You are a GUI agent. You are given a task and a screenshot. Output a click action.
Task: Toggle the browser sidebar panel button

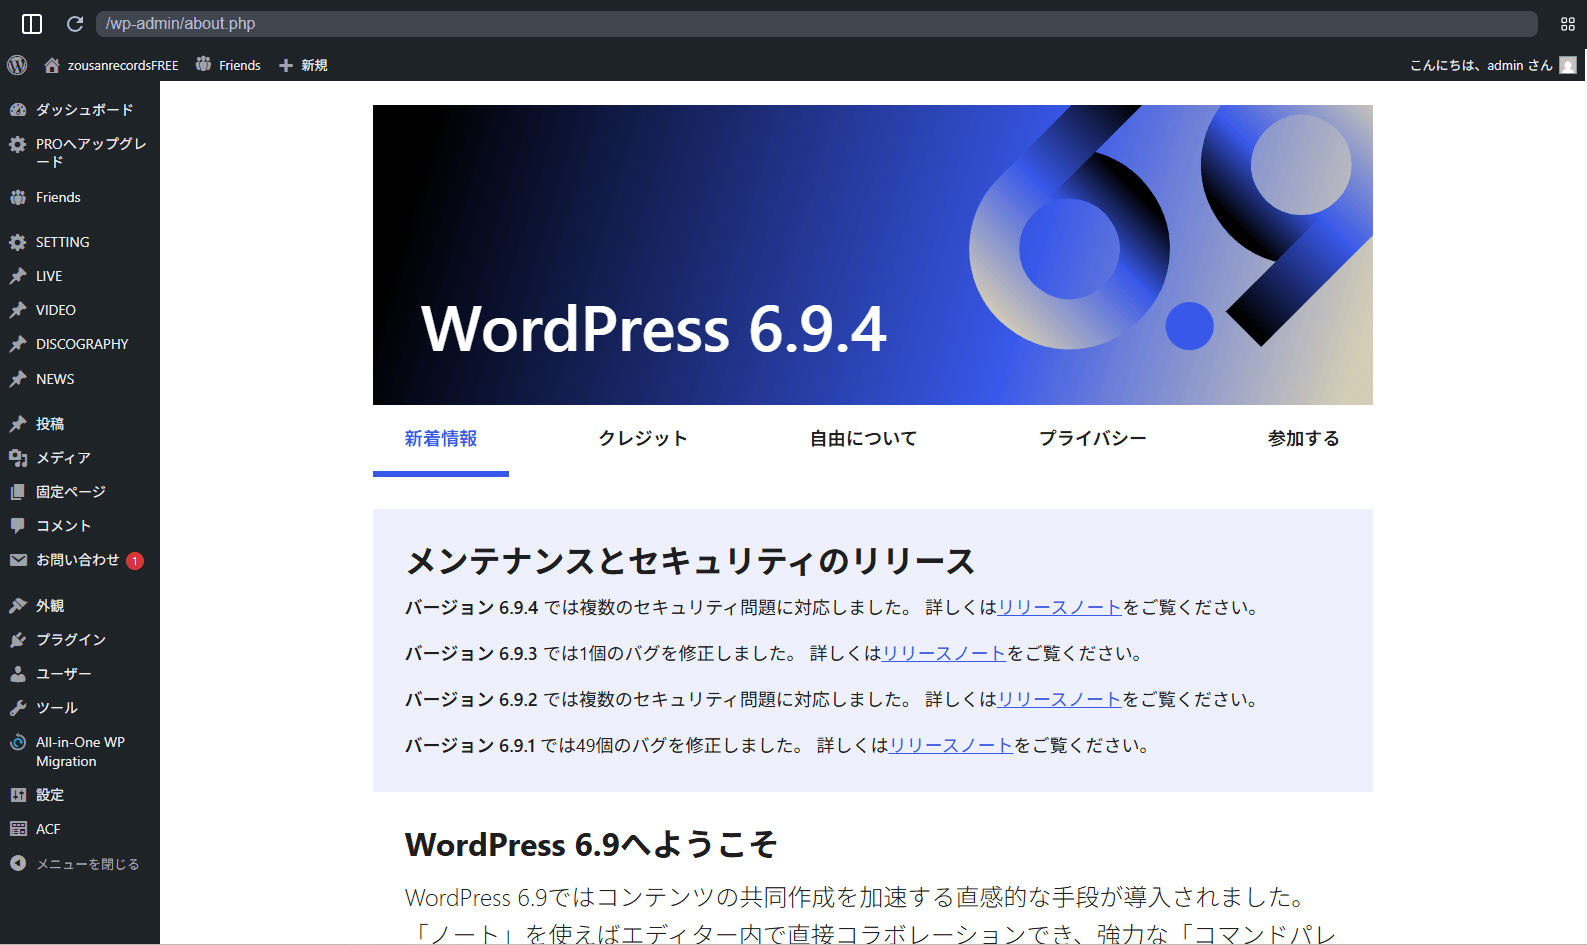point(32,24)
